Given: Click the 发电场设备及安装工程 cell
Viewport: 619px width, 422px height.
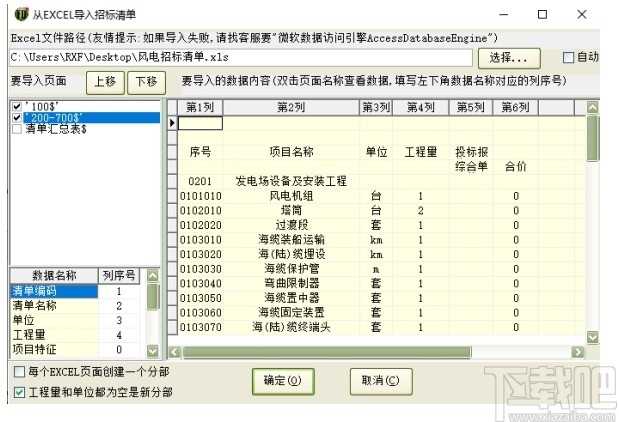Looking at the screenshot, I should tap(291, 181).
